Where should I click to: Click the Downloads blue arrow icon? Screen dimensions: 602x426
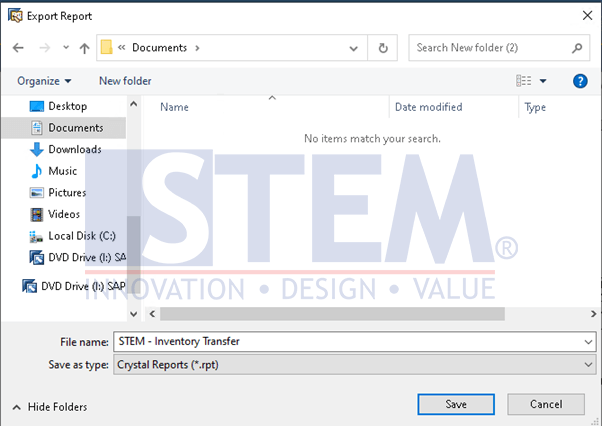pos(36,149)
